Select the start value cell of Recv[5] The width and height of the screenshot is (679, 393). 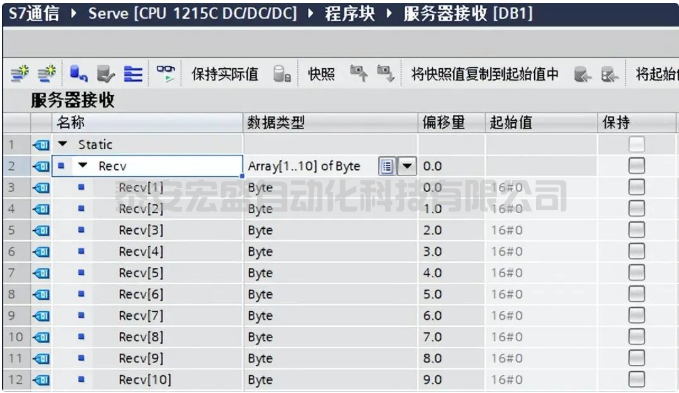(541, 273)
